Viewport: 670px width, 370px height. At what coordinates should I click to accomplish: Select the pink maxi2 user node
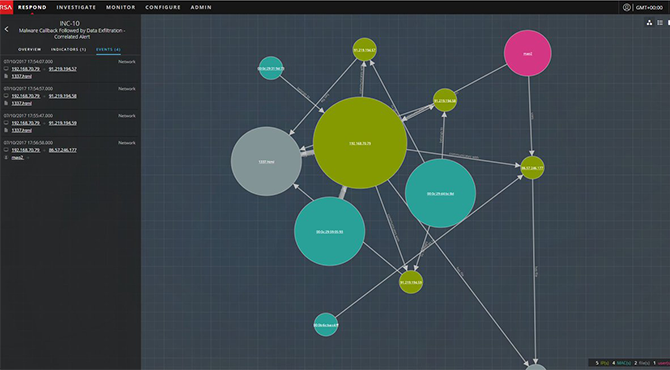point(528,53)
